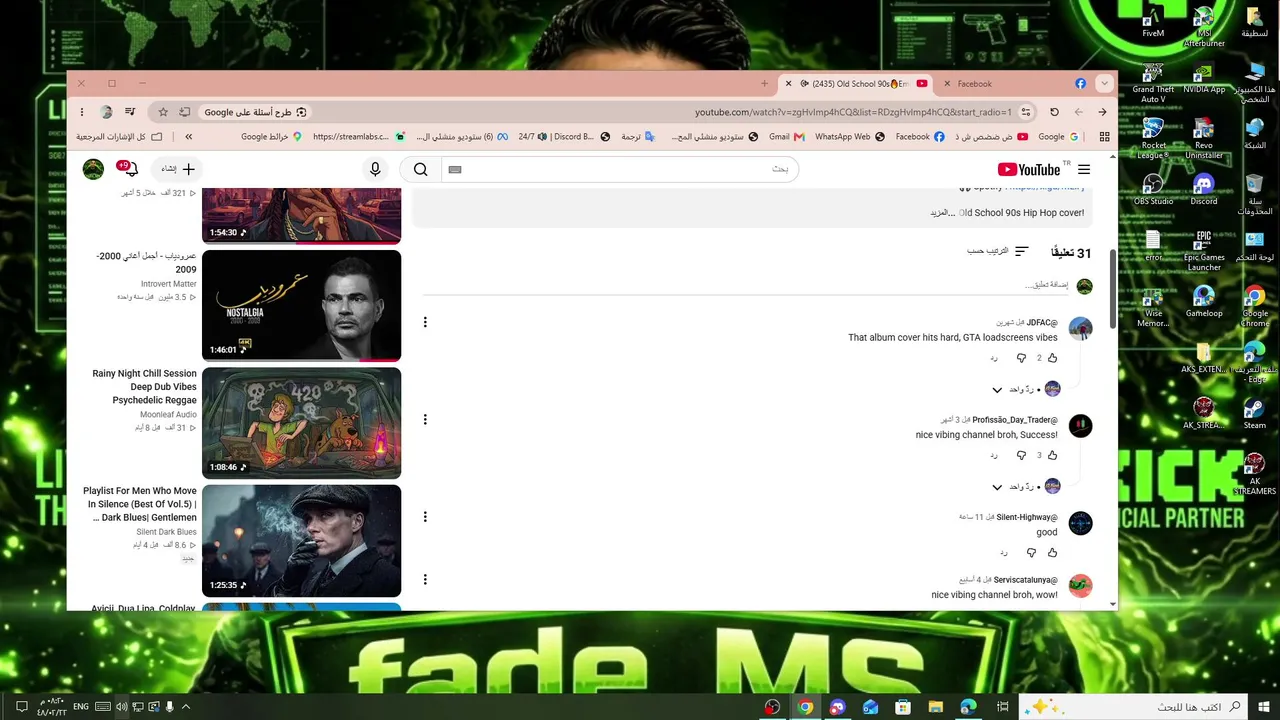Open the YouTube hamburger guide menu
This screenshot has width=1280, height=720.
click(1084, 170)
